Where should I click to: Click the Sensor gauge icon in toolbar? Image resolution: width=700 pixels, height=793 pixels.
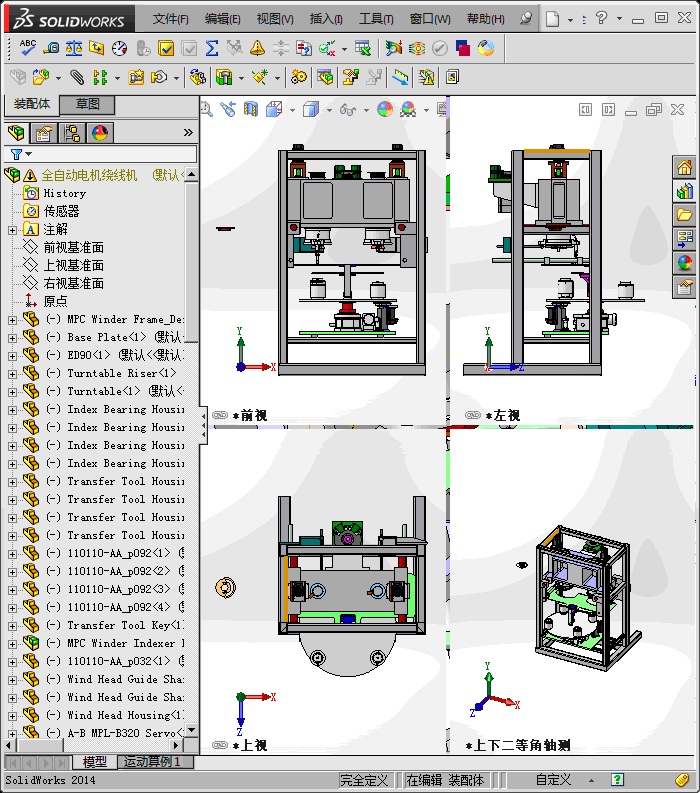point(119,49)
